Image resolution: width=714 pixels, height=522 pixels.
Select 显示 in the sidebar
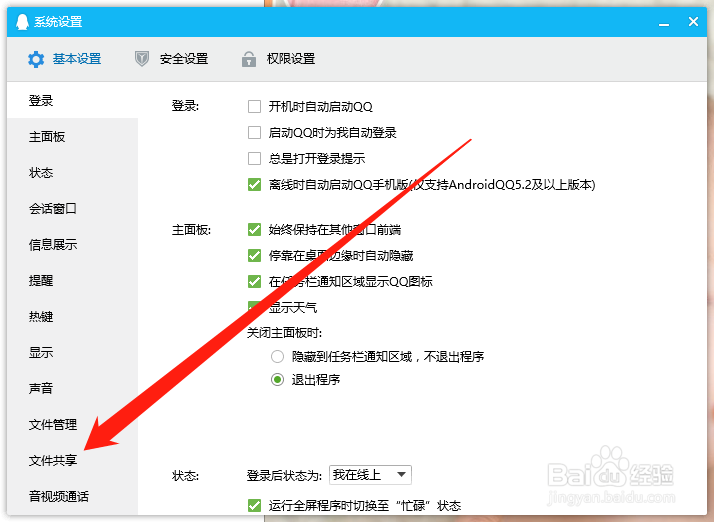(72, 353)
